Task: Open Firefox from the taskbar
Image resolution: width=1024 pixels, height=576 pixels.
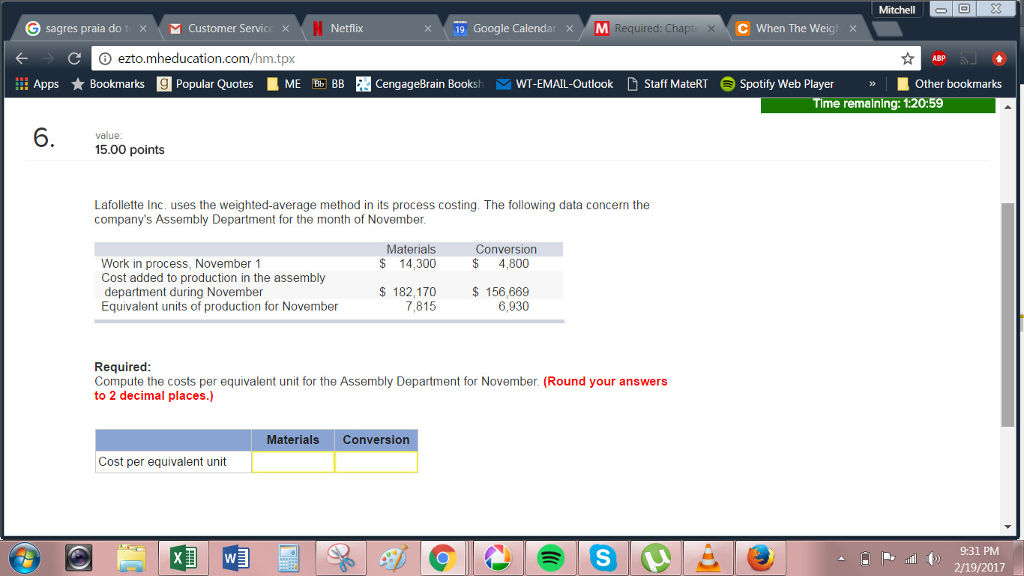Action: [x=760, y=558]
